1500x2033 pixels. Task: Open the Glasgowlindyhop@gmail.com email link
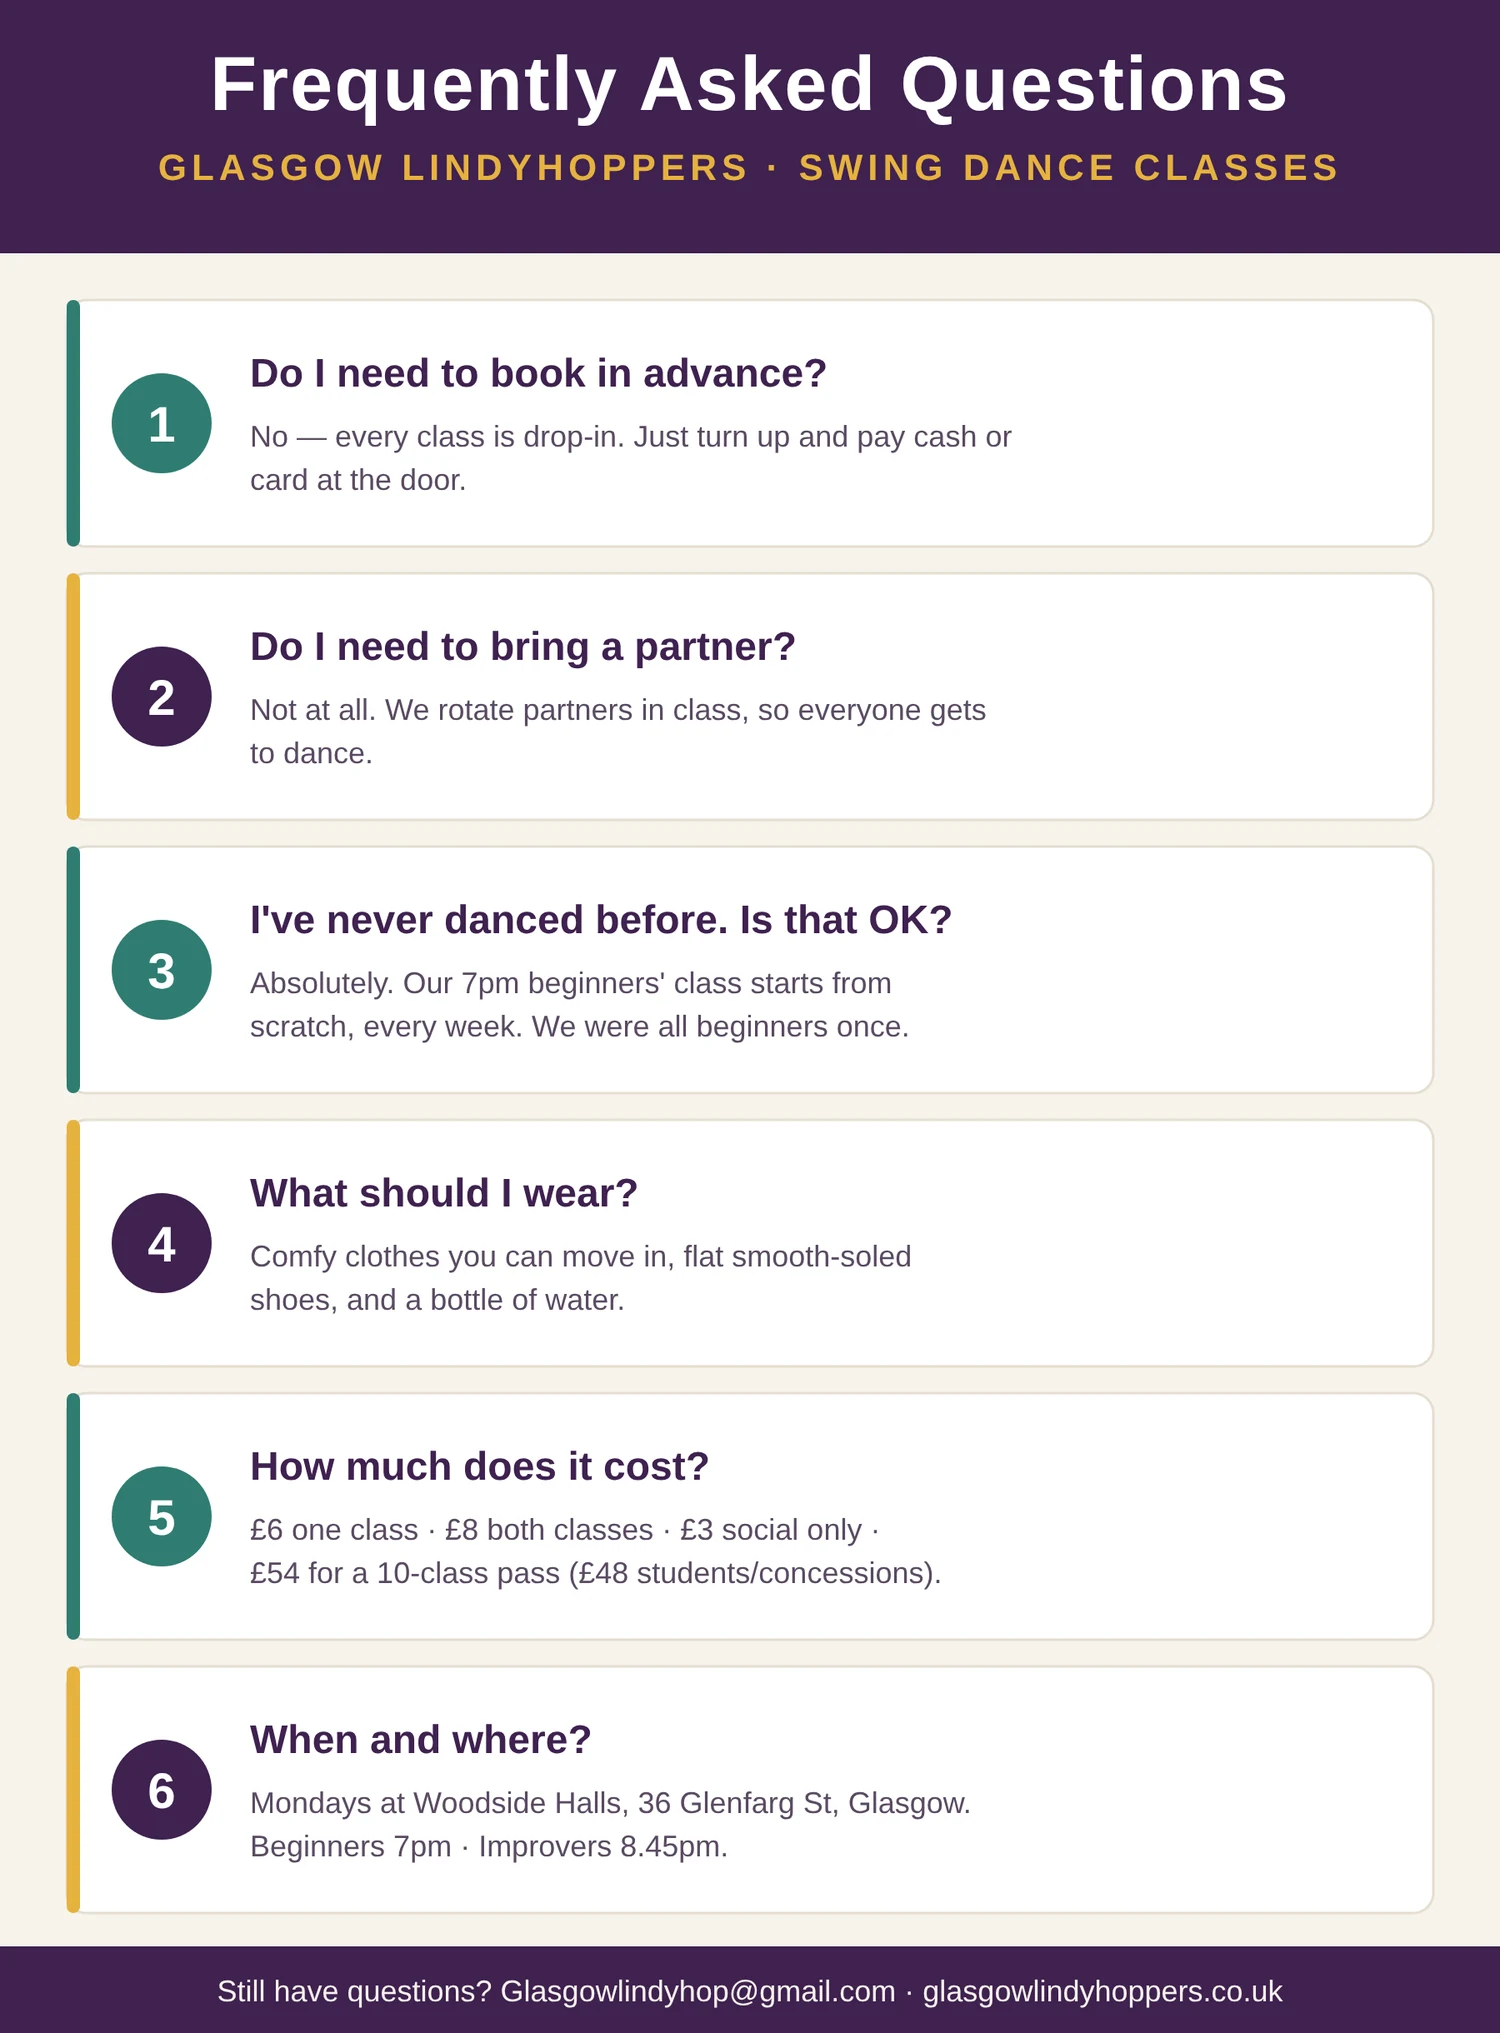click(x=698, y=1991)
